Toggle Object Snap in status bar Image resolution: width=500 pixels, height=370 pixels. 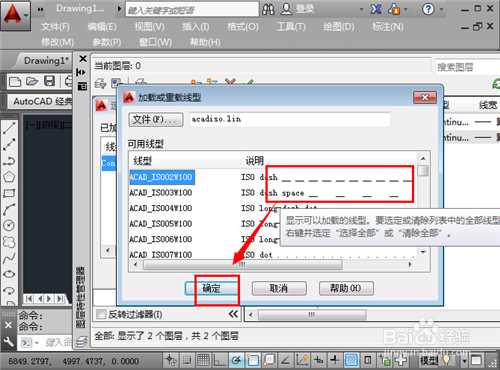[x=253, y=360]
